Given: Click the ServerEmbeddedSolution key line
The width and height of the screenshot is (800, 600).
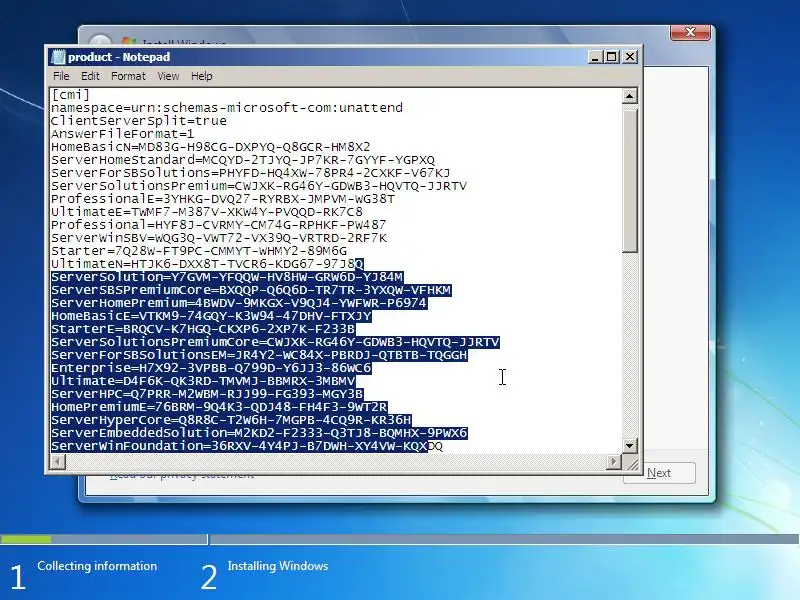Looking at the screenshot, I should coord(259,433).
